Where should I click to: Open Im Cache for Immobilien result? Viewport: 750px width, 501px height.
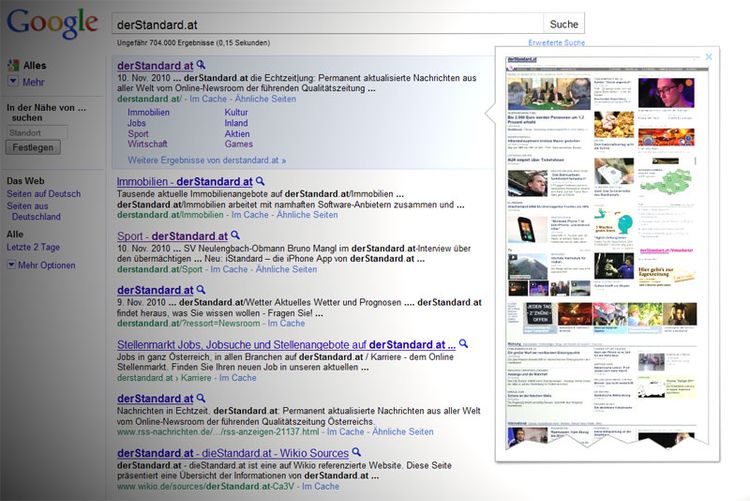coord(250,215)
